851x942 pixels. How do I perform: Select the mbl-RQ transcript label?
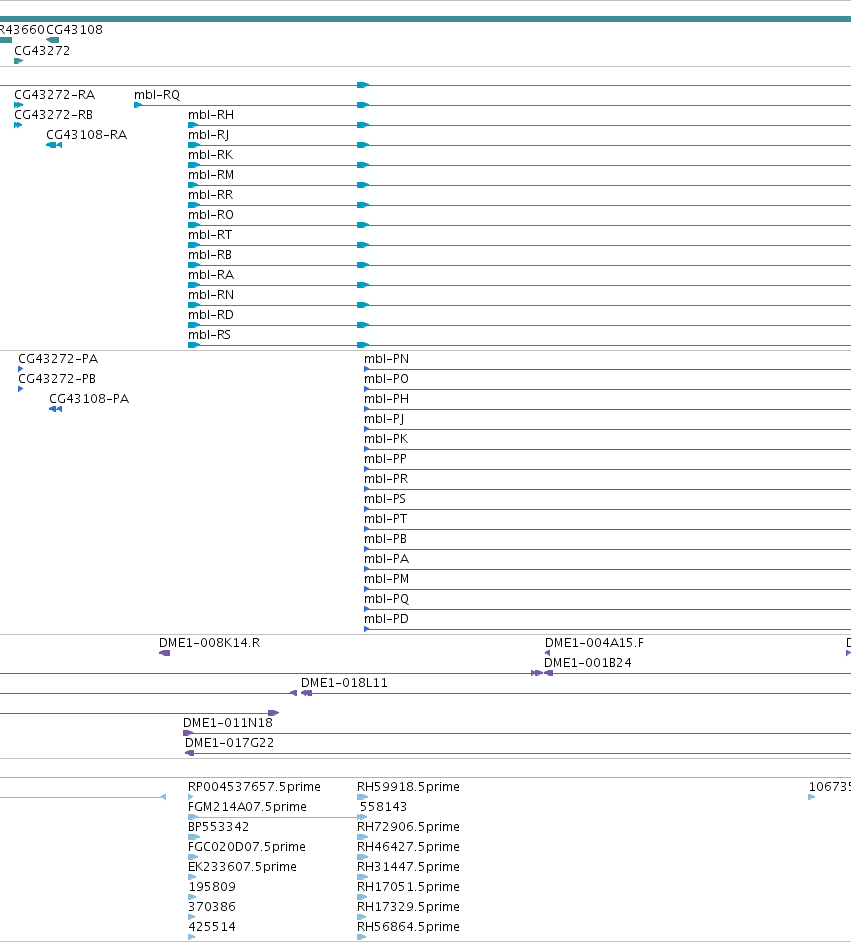pyautogui.click(x=157, y=94)
